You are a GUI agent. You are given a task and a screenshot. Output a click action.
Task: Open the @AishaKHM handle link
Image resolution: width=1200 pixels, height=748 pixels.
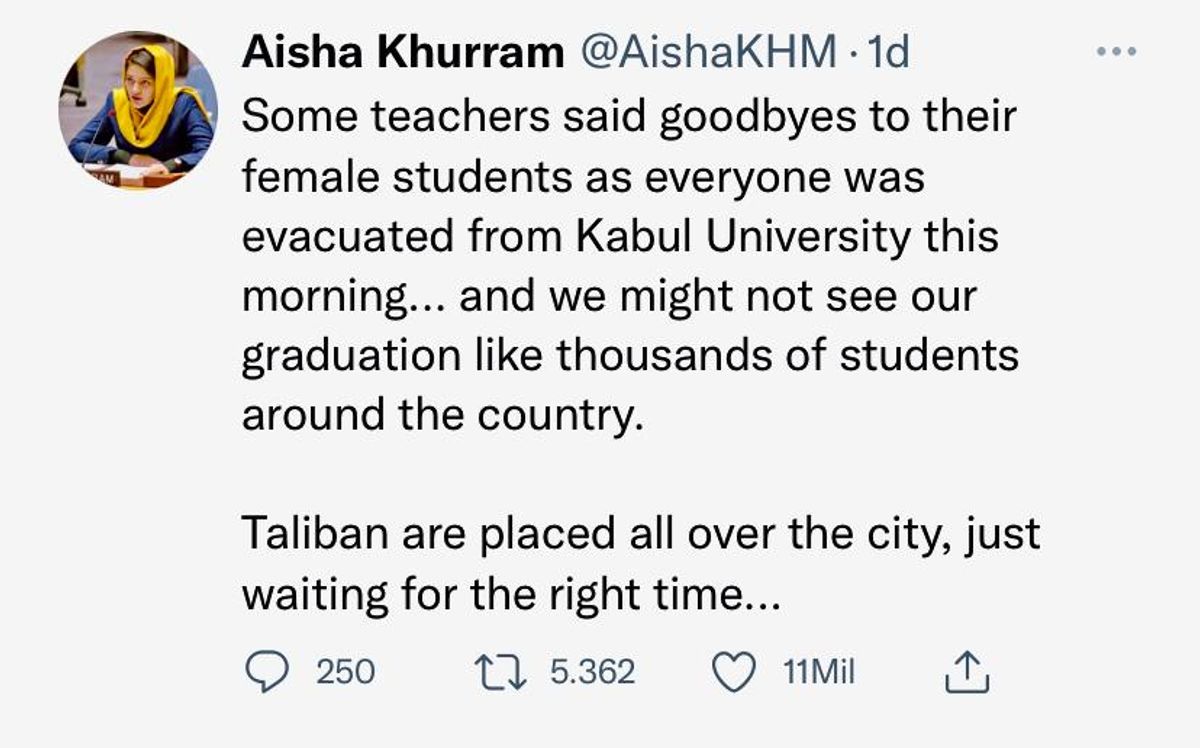708,53
